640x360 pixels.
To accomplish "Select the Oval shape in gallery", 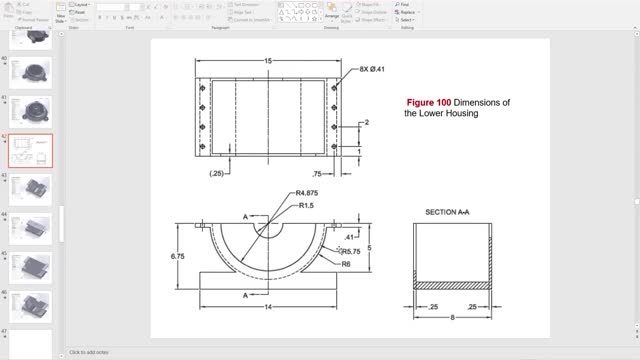I will pos(308,5).
